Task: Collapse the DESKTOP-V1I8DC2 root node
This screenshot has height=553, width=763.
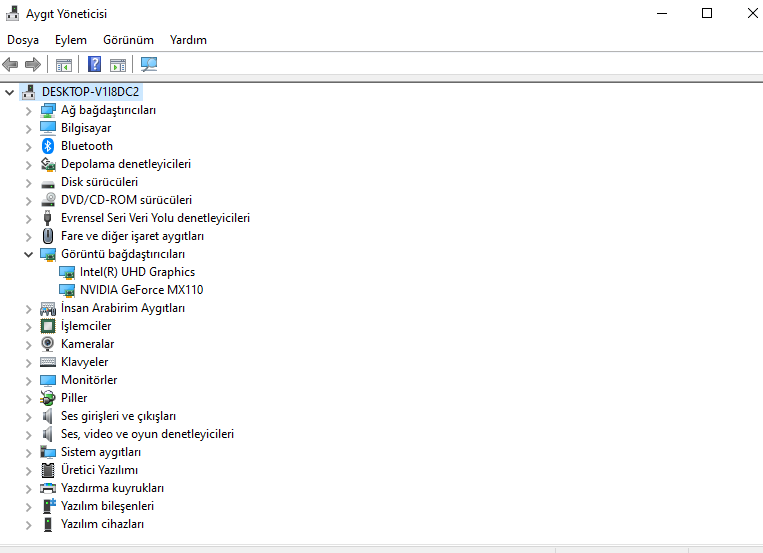Action: [9, 92]
